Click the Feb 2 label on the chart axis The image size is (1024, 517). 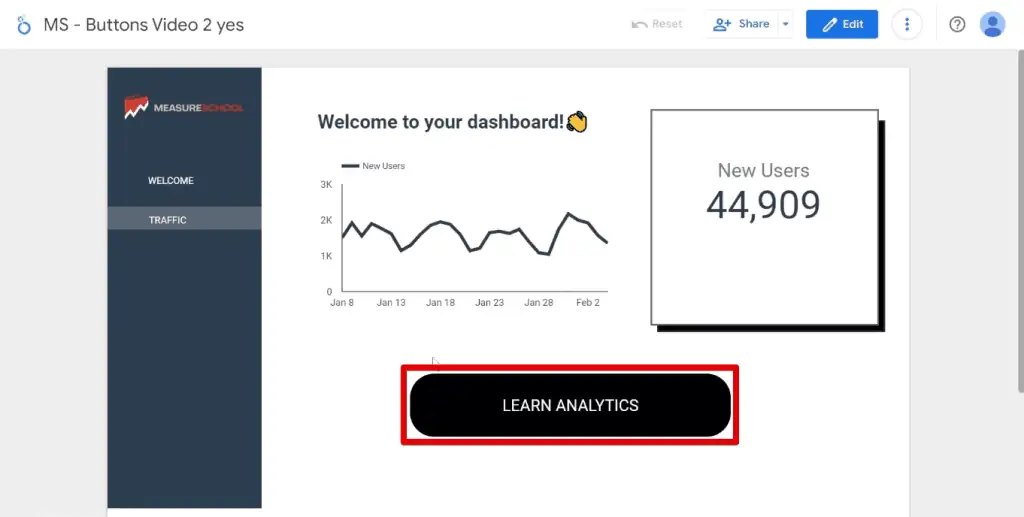587,302
